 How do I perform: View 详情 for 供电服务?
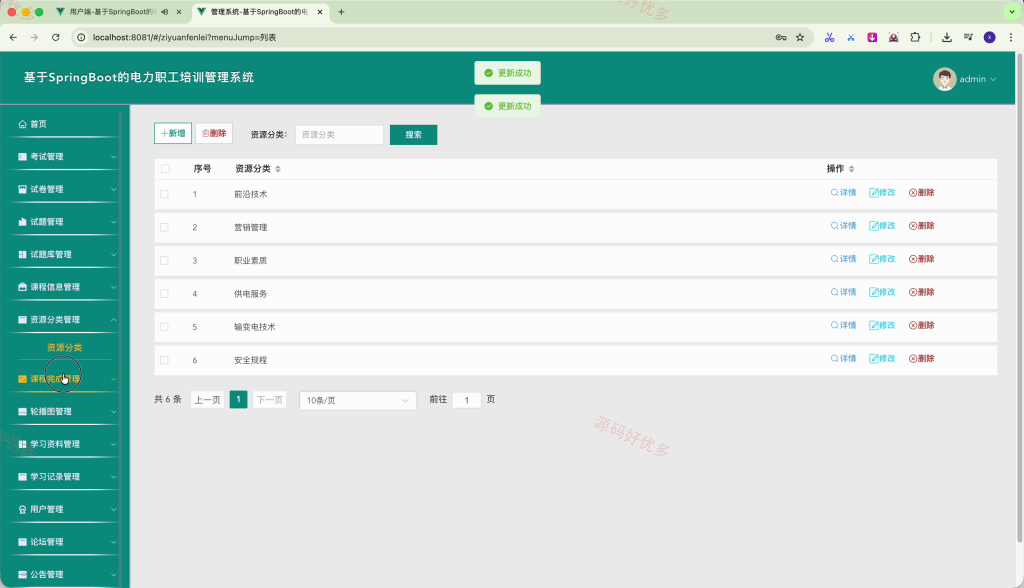pos(843,293)
